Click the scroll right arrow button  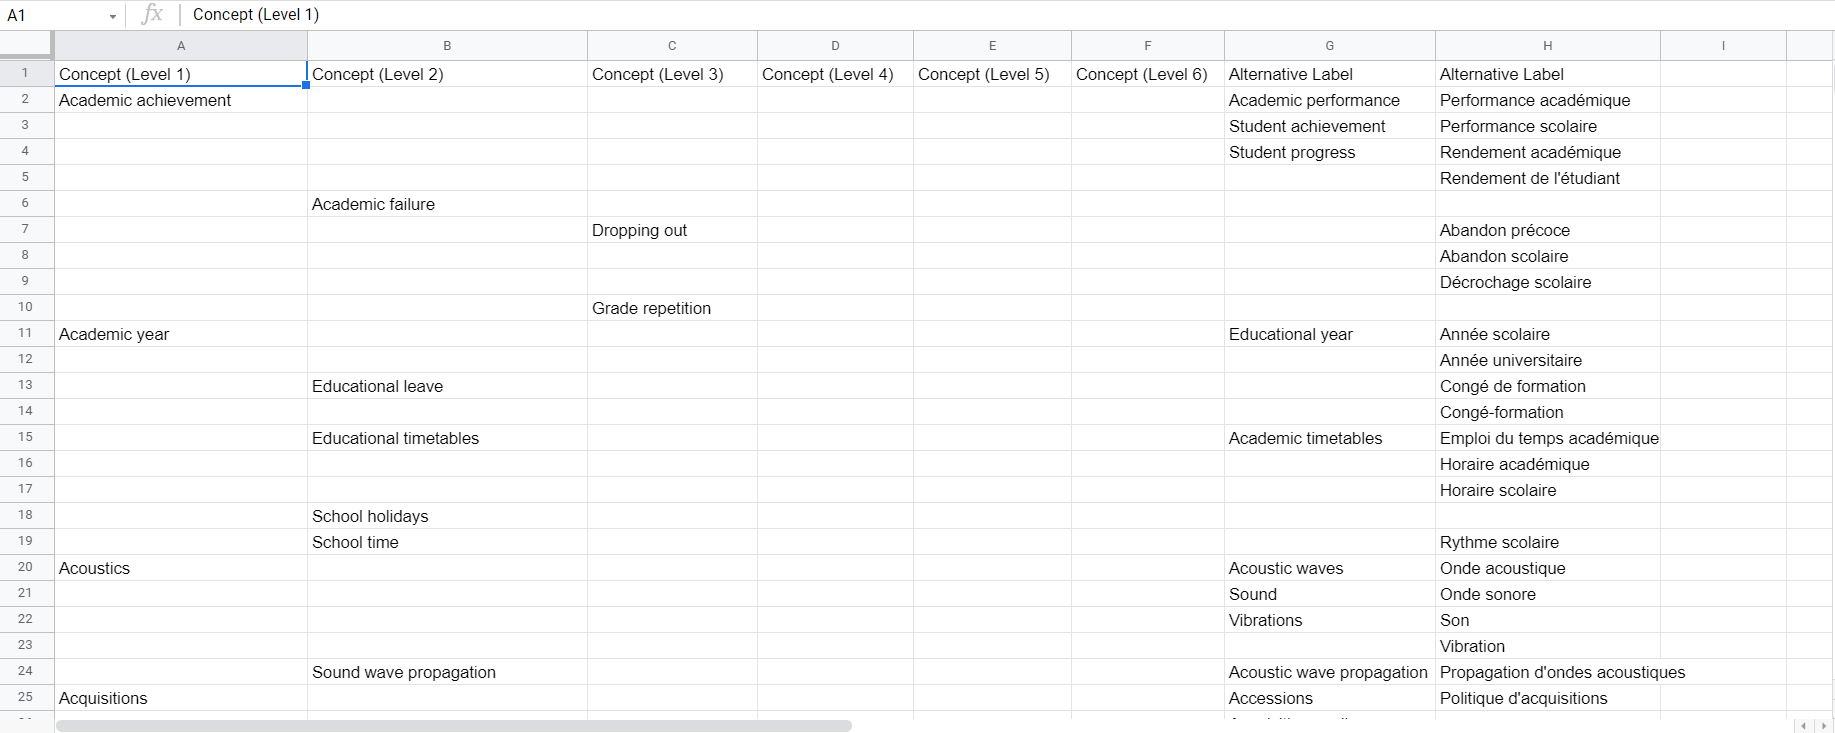tap(1824, 726)
